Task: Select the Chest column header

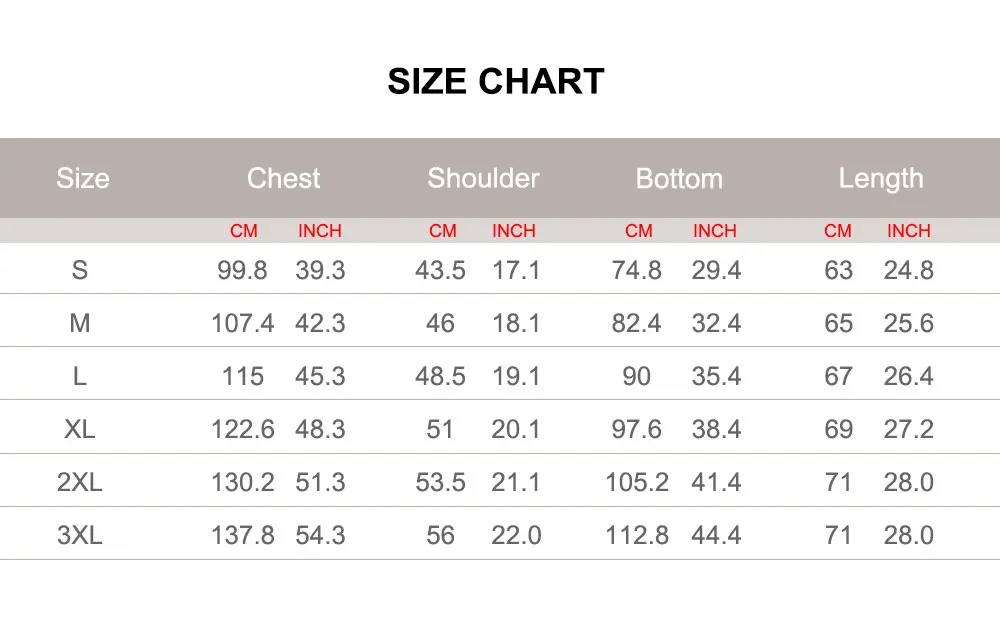Action: click(283, 179)
